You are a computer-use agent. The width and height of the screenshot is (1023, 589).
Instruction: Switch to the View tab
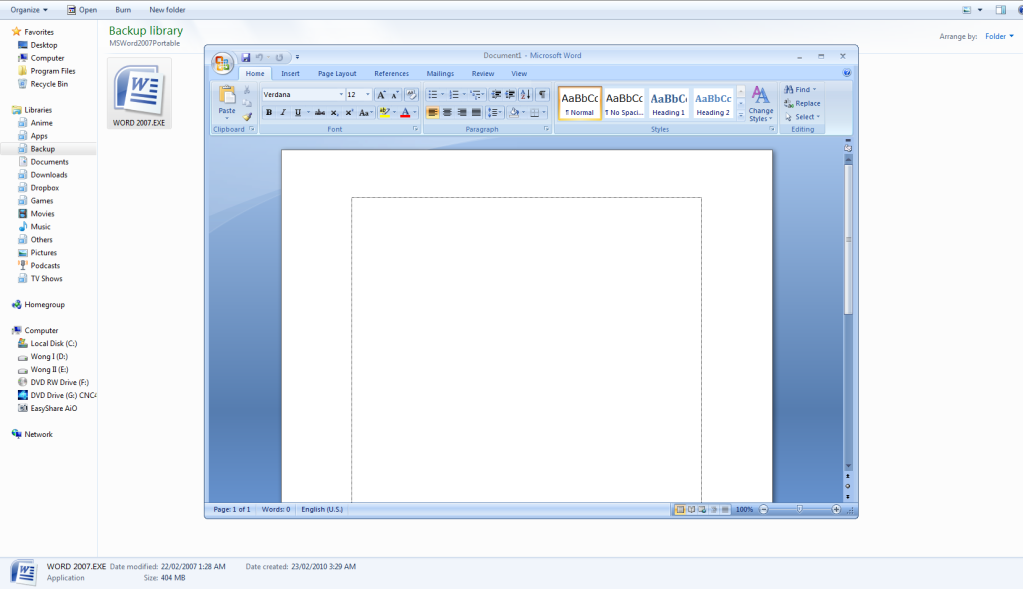[519, 74]
